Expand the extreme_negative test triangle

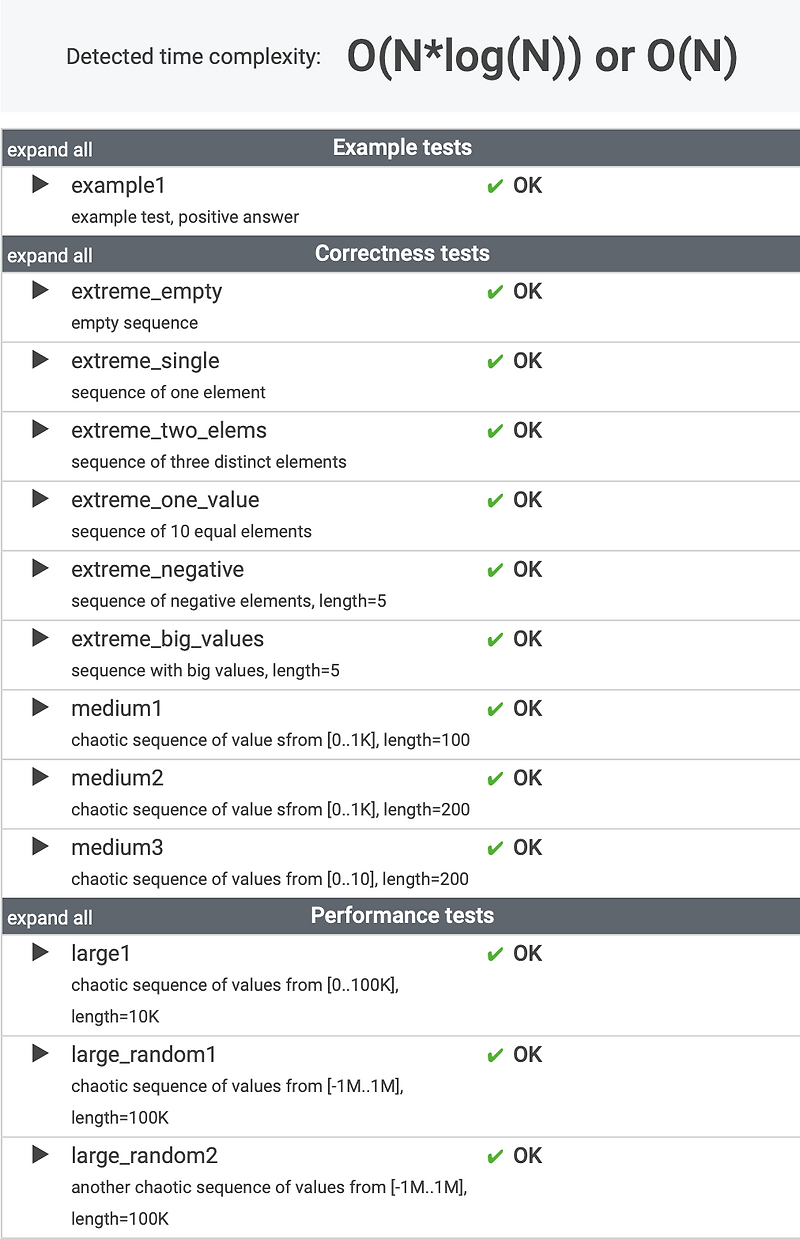pyautogui.click(x=40, y=569)
